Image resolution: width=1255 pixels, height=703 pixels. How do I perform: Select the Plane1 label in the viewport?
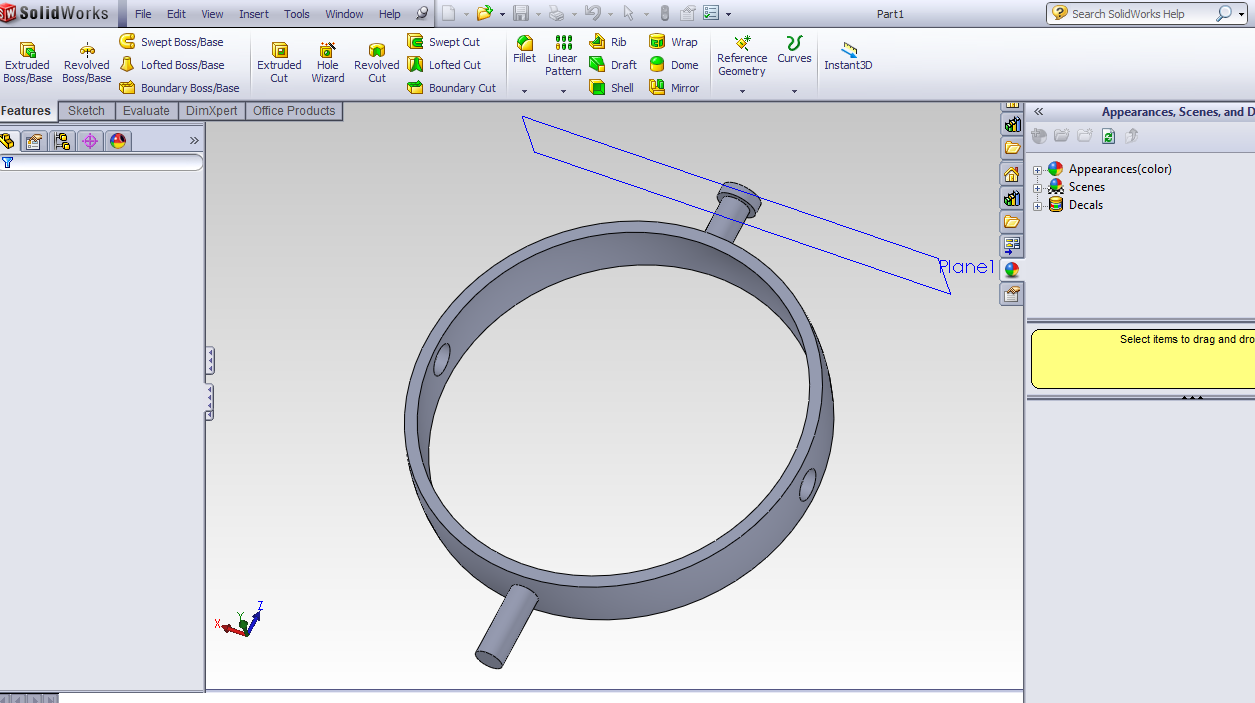coord(966,267)
